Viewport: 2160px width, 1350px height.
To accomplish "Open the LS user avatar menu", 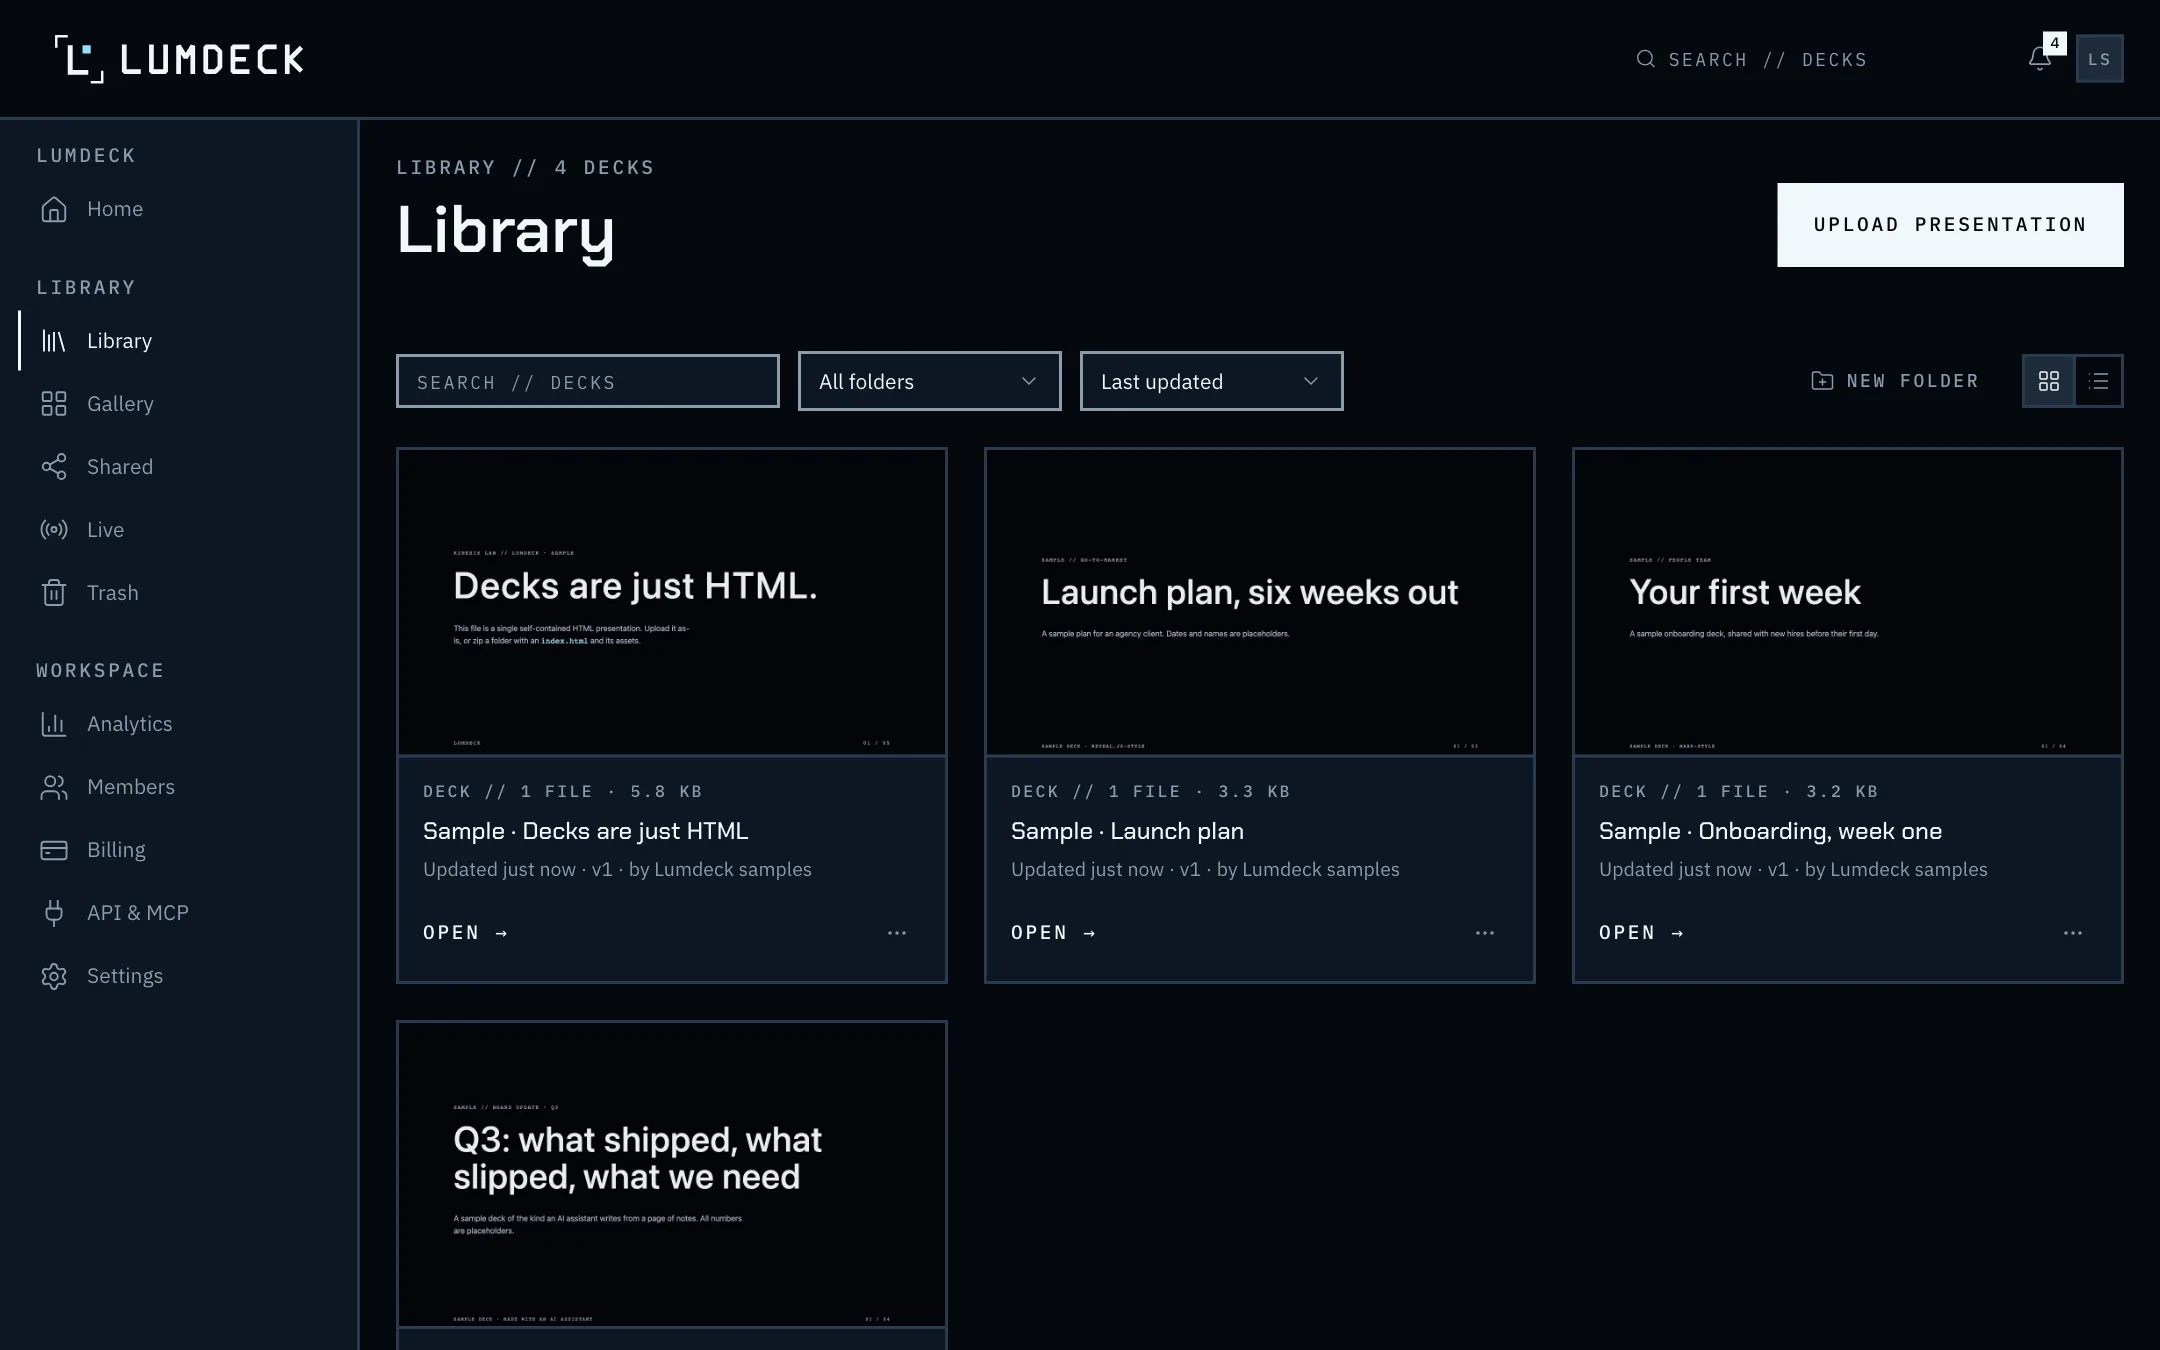I will point(2099,59).
